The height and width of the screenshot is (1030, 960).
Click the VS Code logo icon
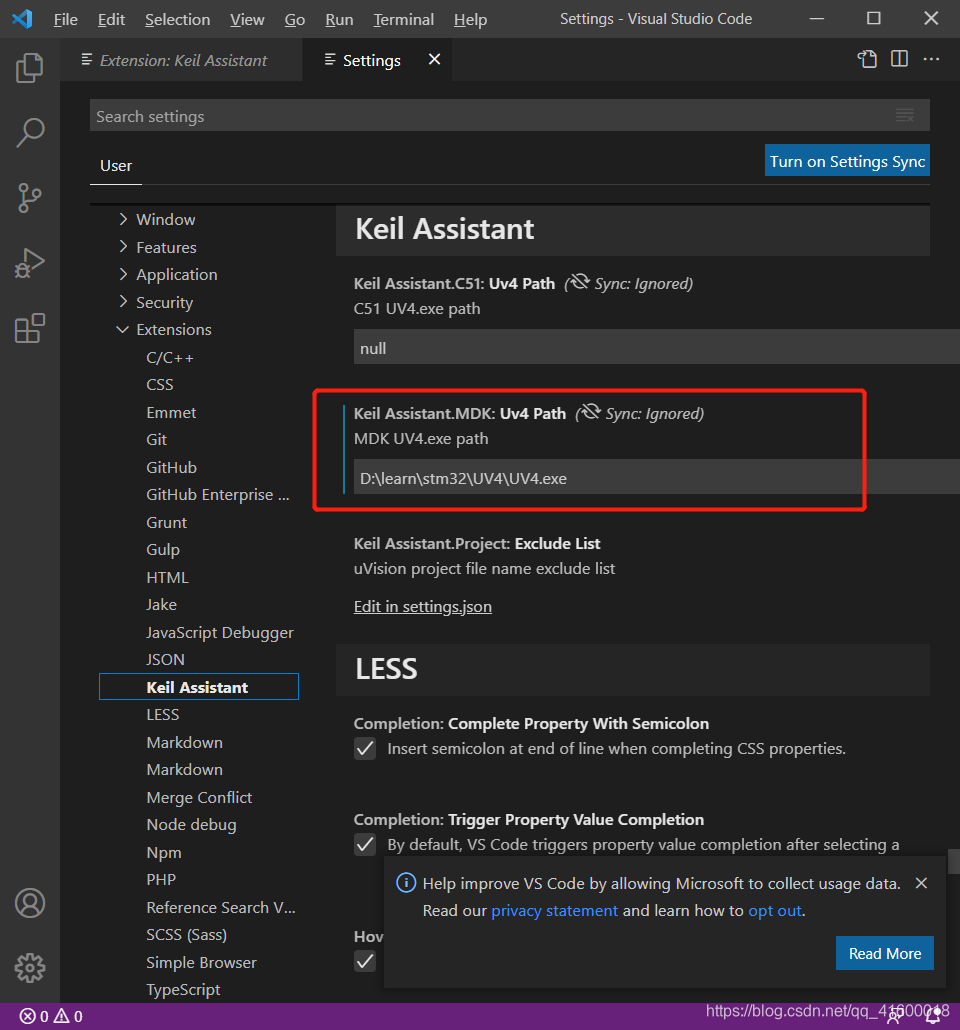22,19
